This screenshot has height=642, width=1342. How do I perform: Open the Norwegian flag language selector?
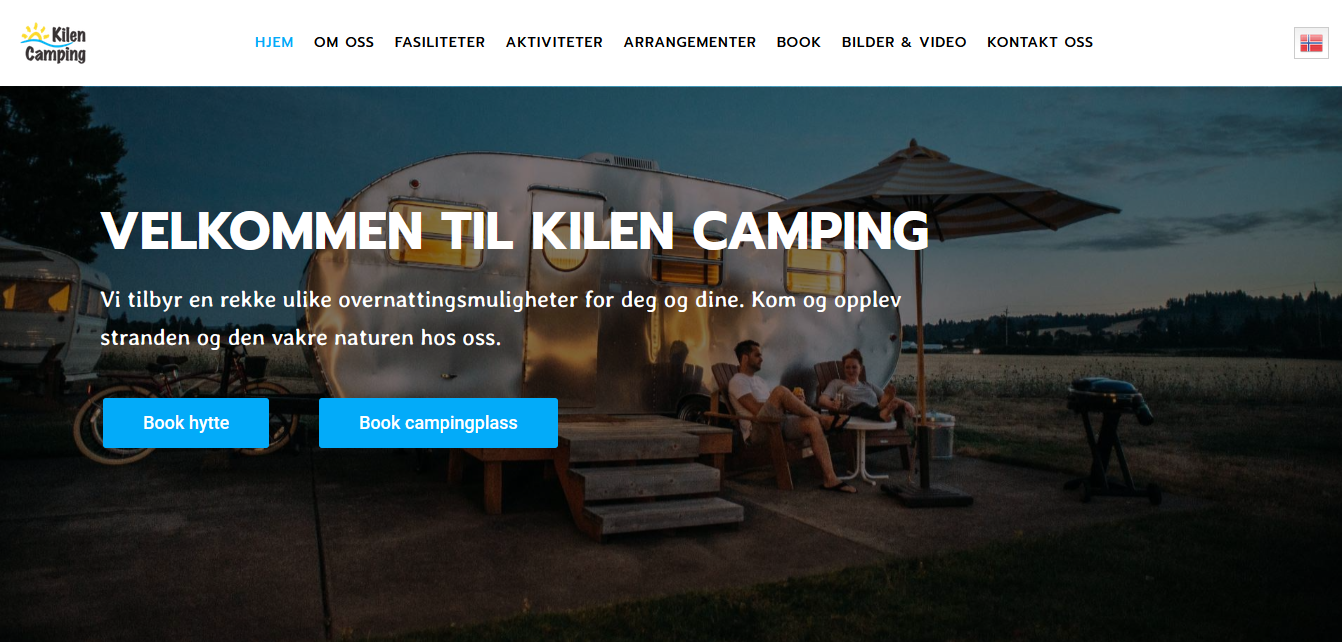pyautogui.click(x=1311, y=43)
